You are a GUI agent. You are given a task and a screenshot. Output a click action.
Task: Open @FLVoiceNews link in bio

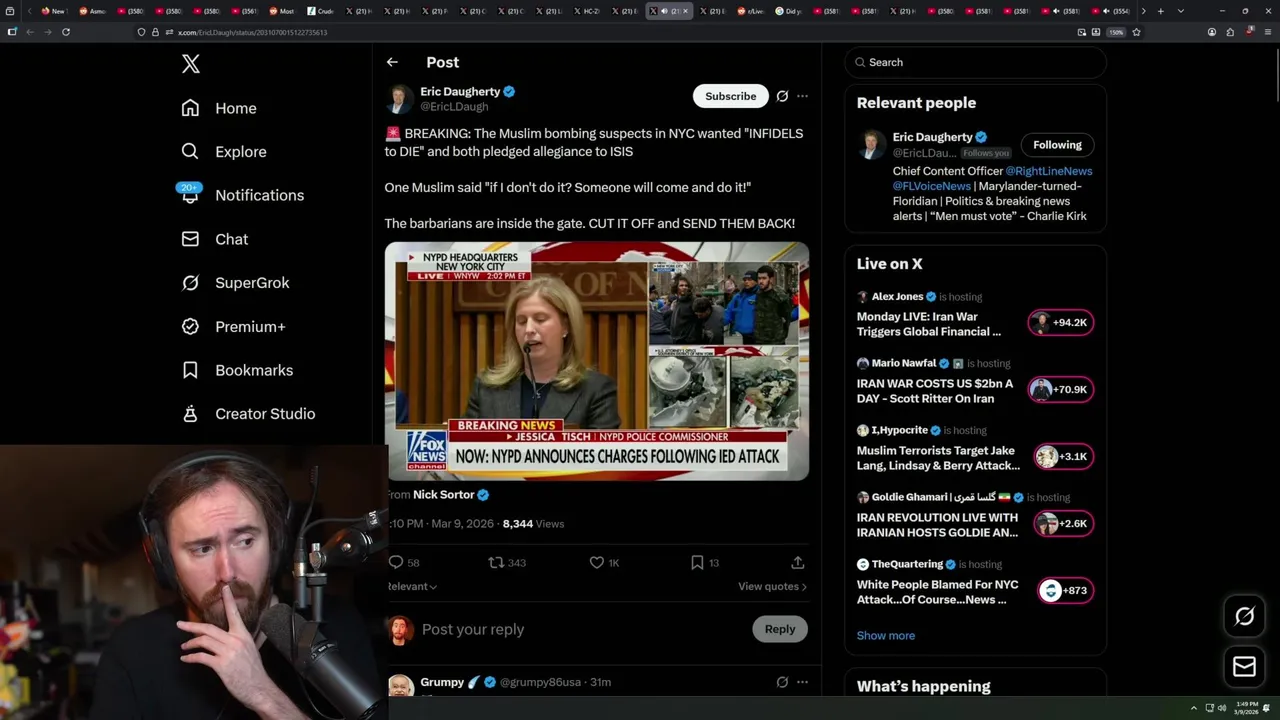[931, 186]
